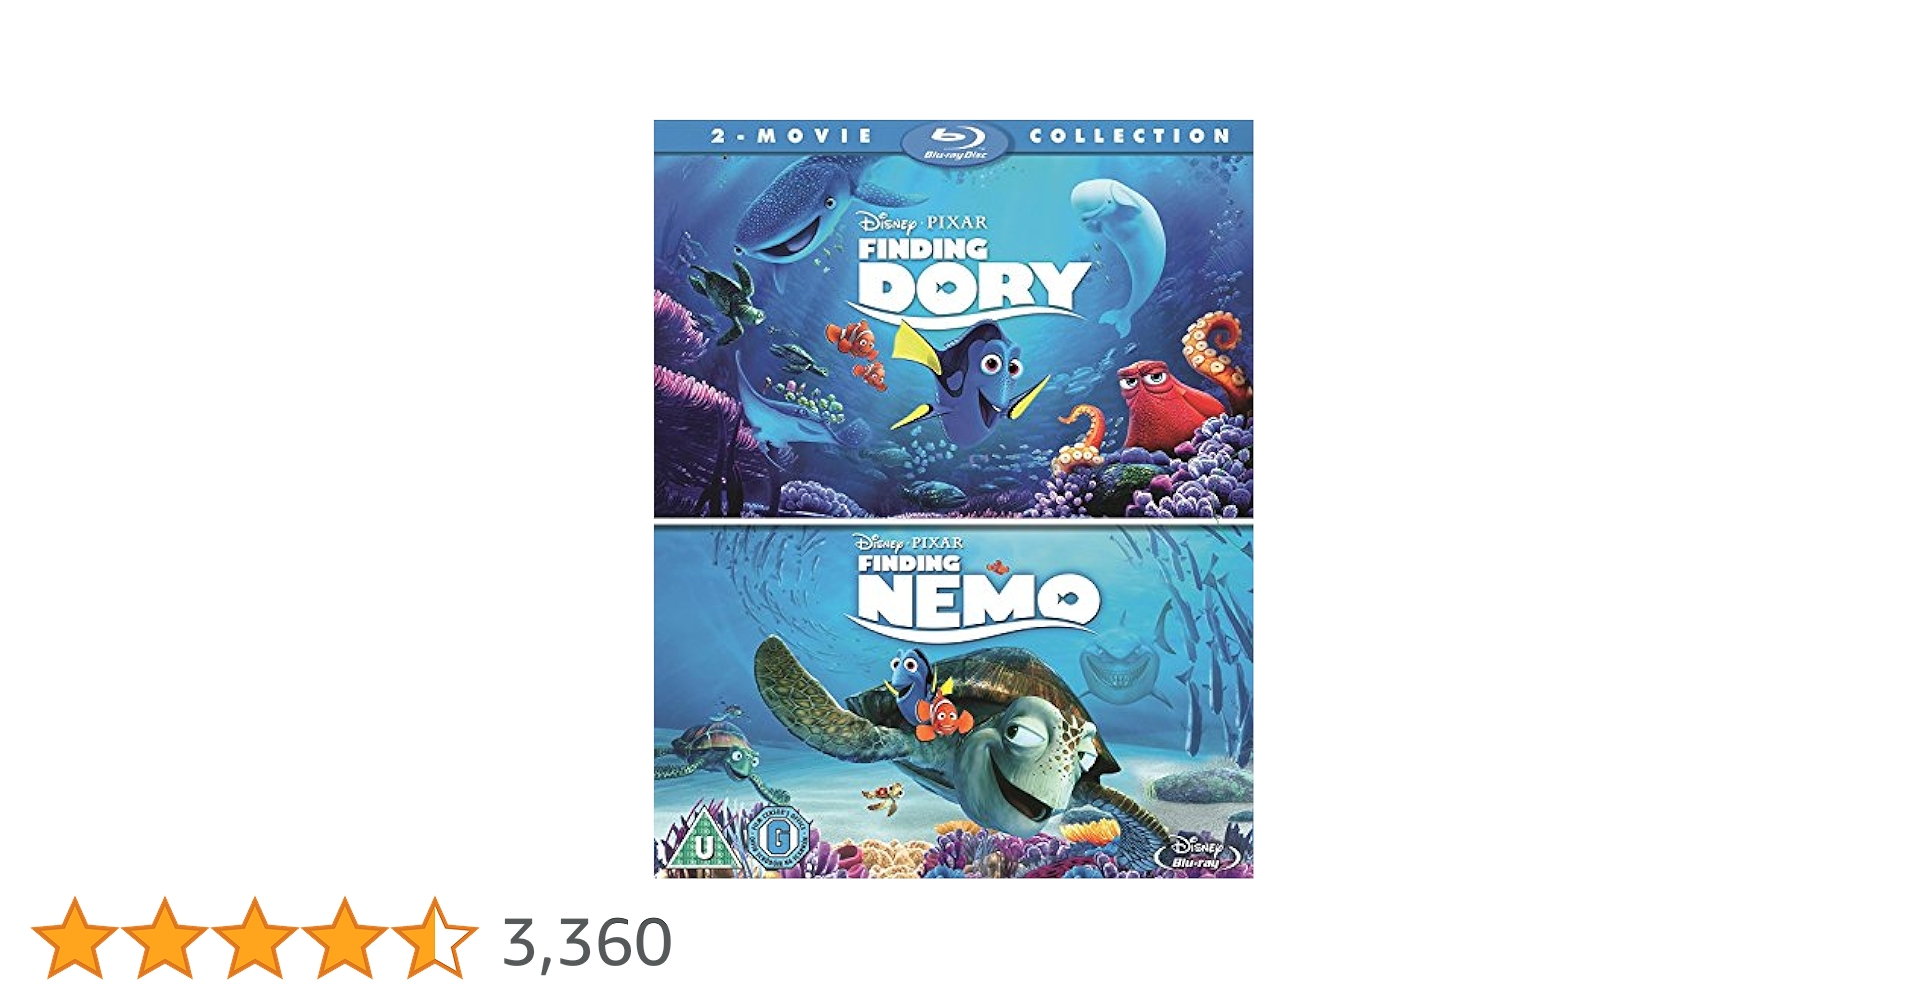Open the 3,360 ratings count link
The height and width of the screenshot is (1000, 1910).
click(x=587, y=942)
